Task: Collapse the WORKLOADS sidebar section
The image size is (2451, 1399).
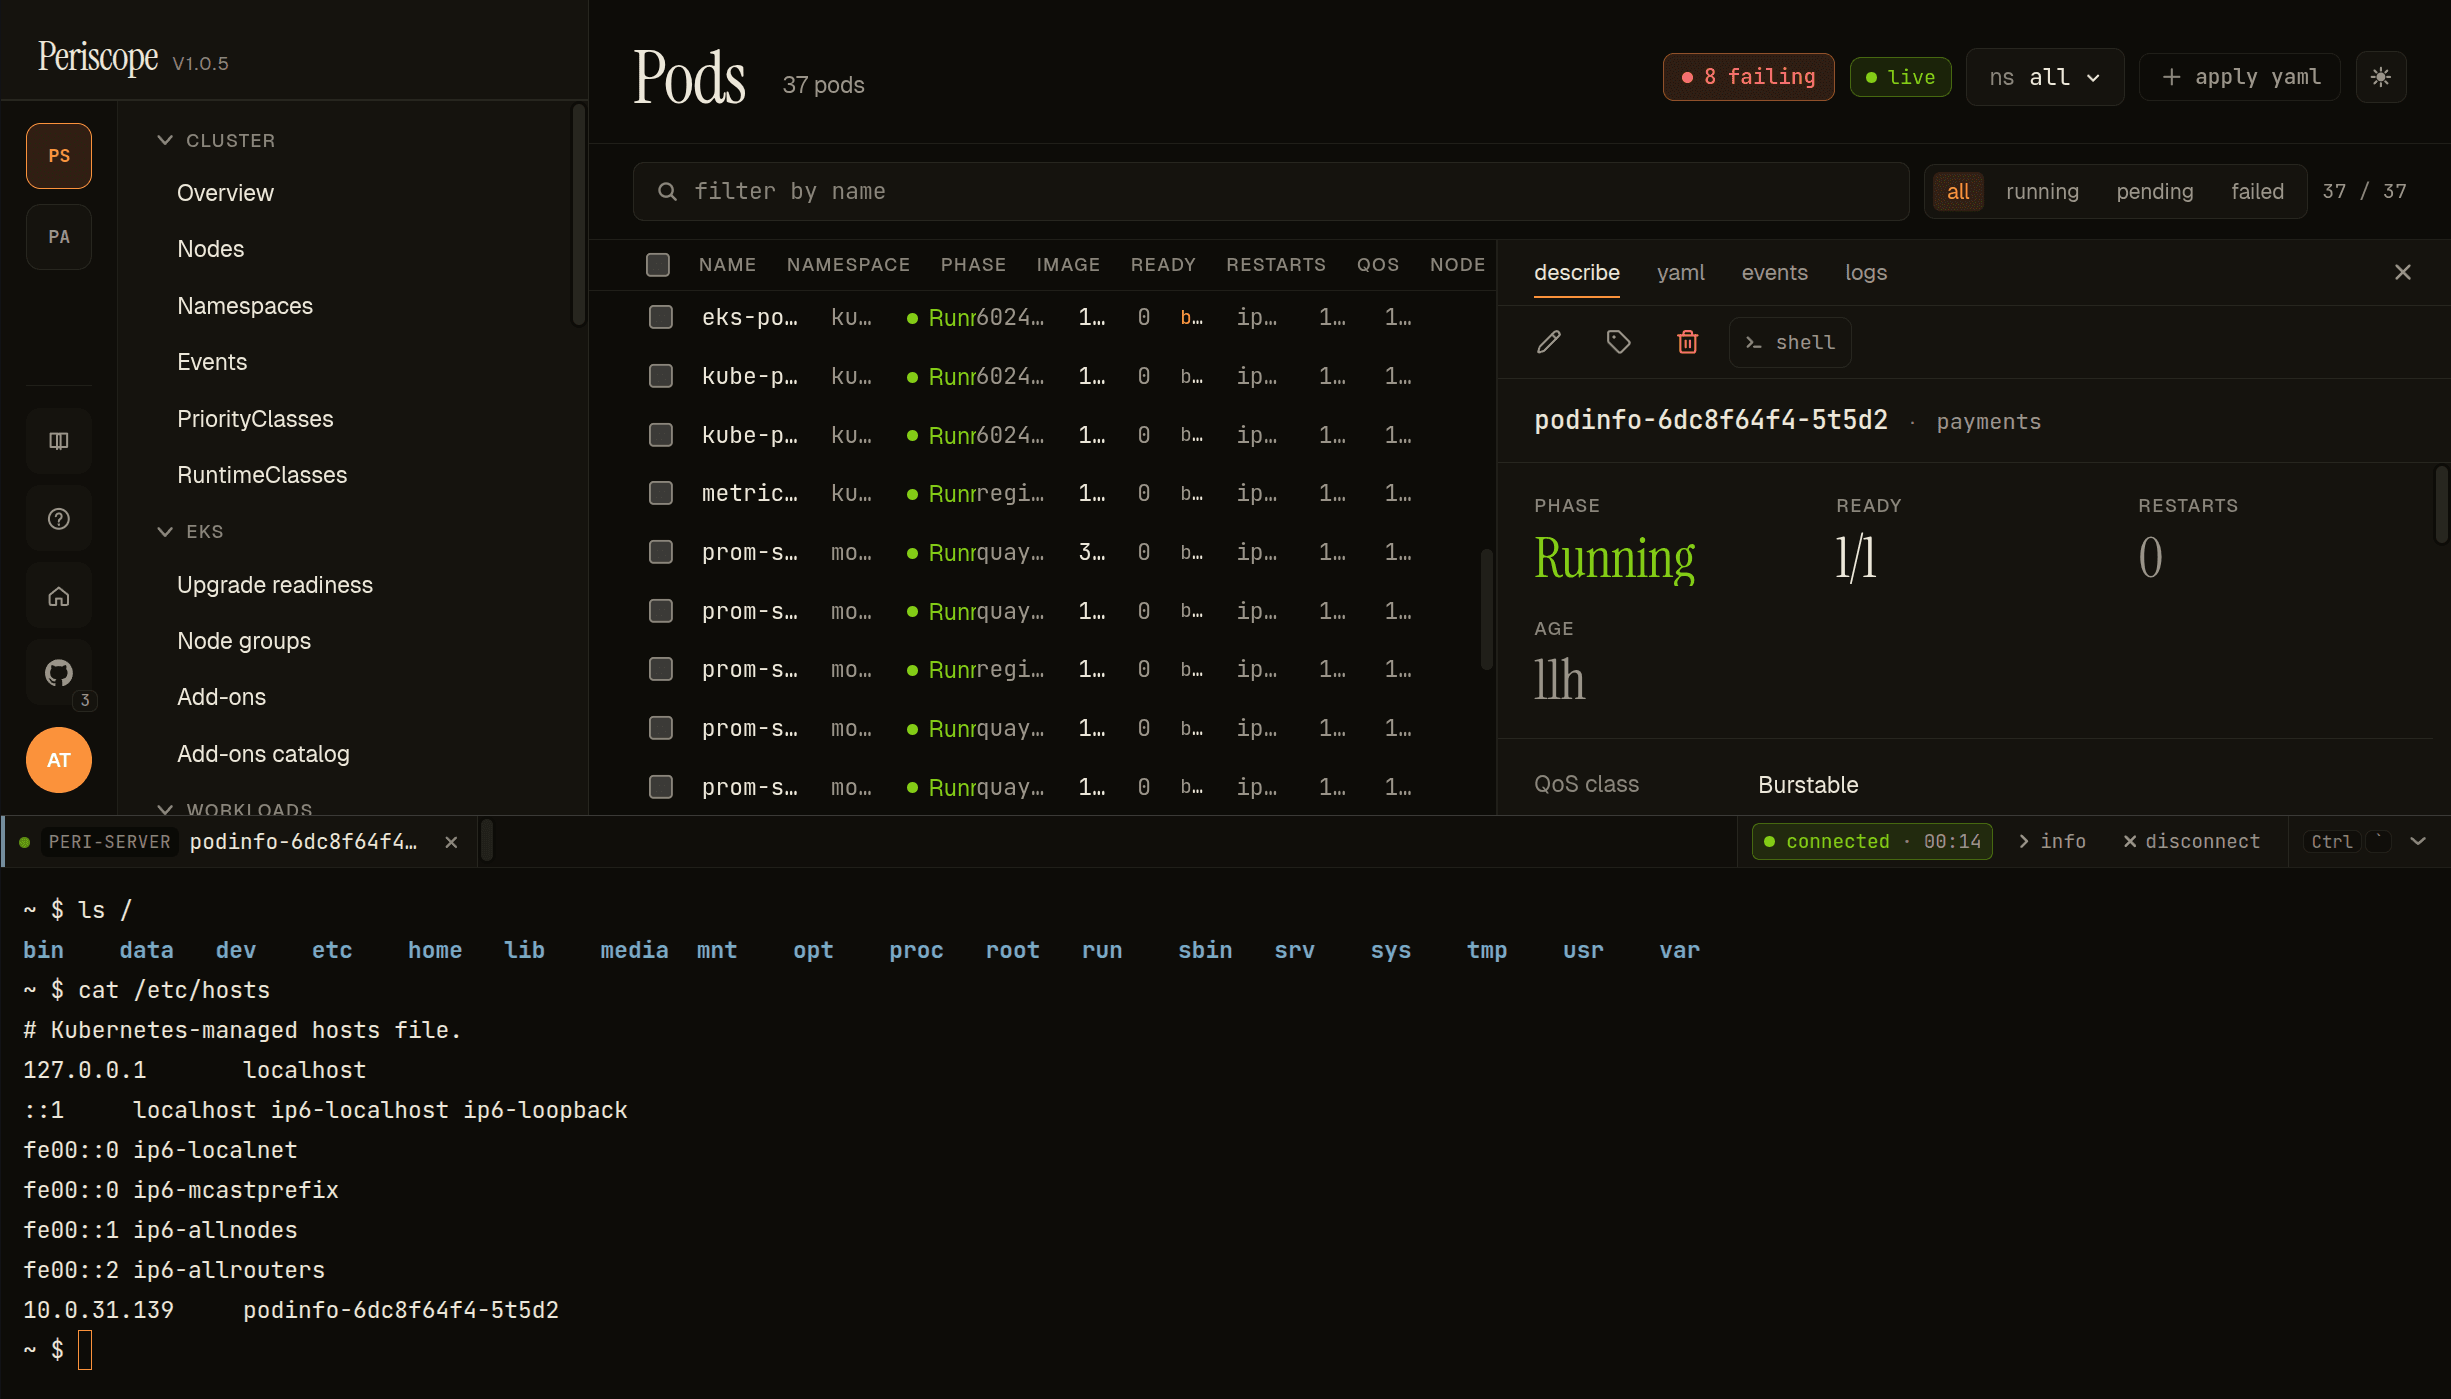Action: pos(234,808)
